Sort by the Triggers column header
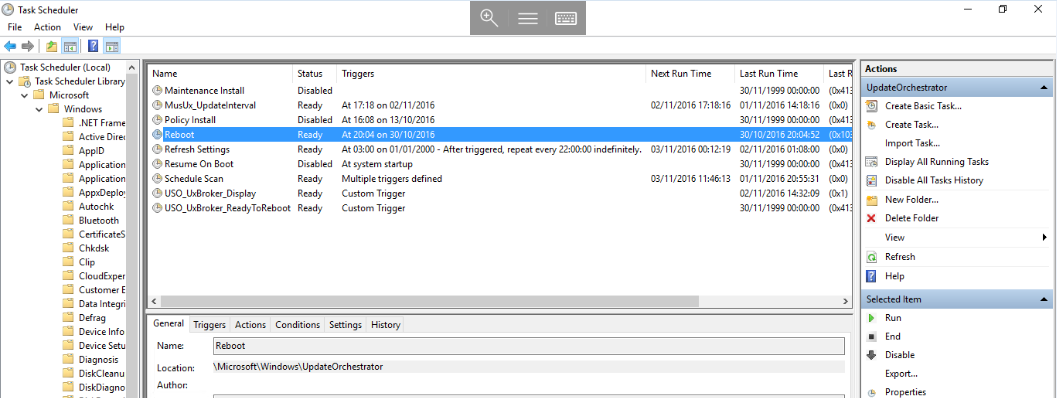 click(x=491, y=74)
